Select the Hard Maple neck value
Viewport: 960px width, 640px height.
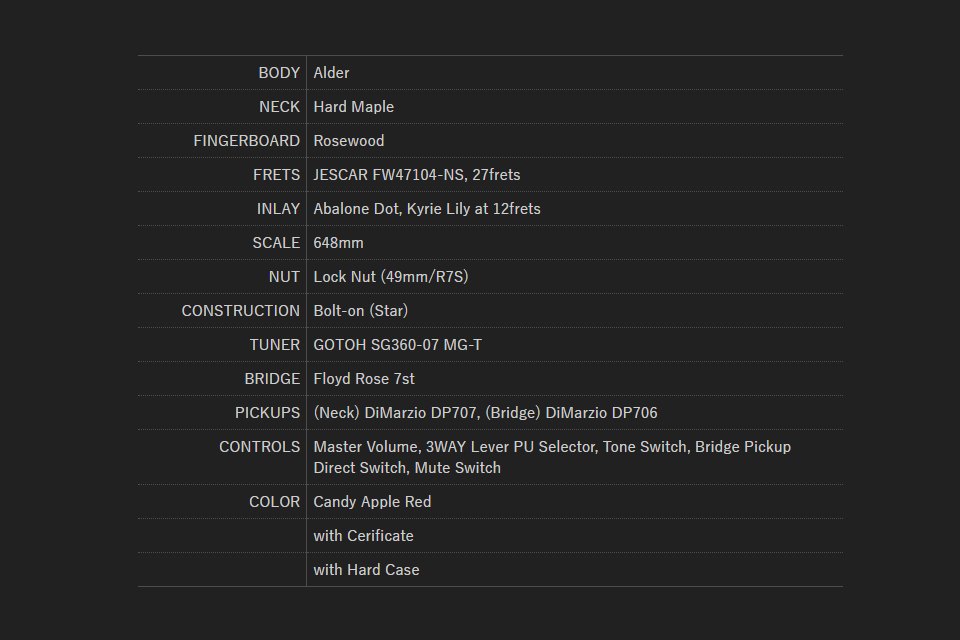pyautogui.click(x=353, y=107)
